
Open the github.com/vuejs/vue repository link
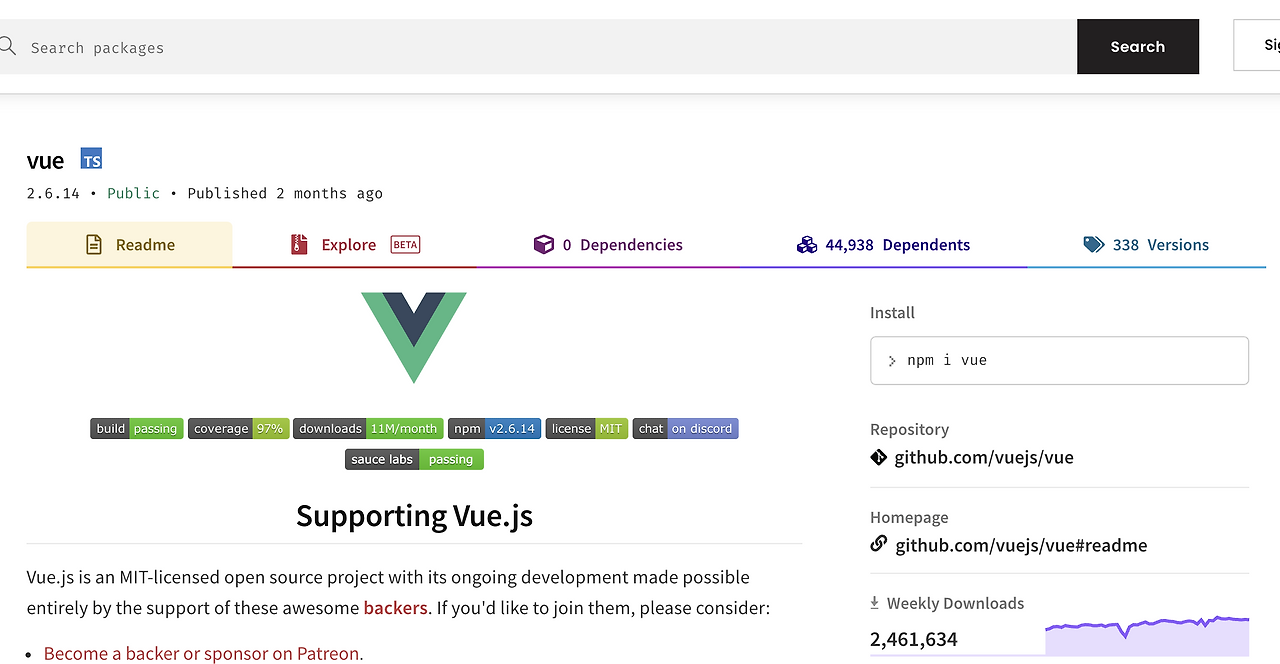click(984, 458)
